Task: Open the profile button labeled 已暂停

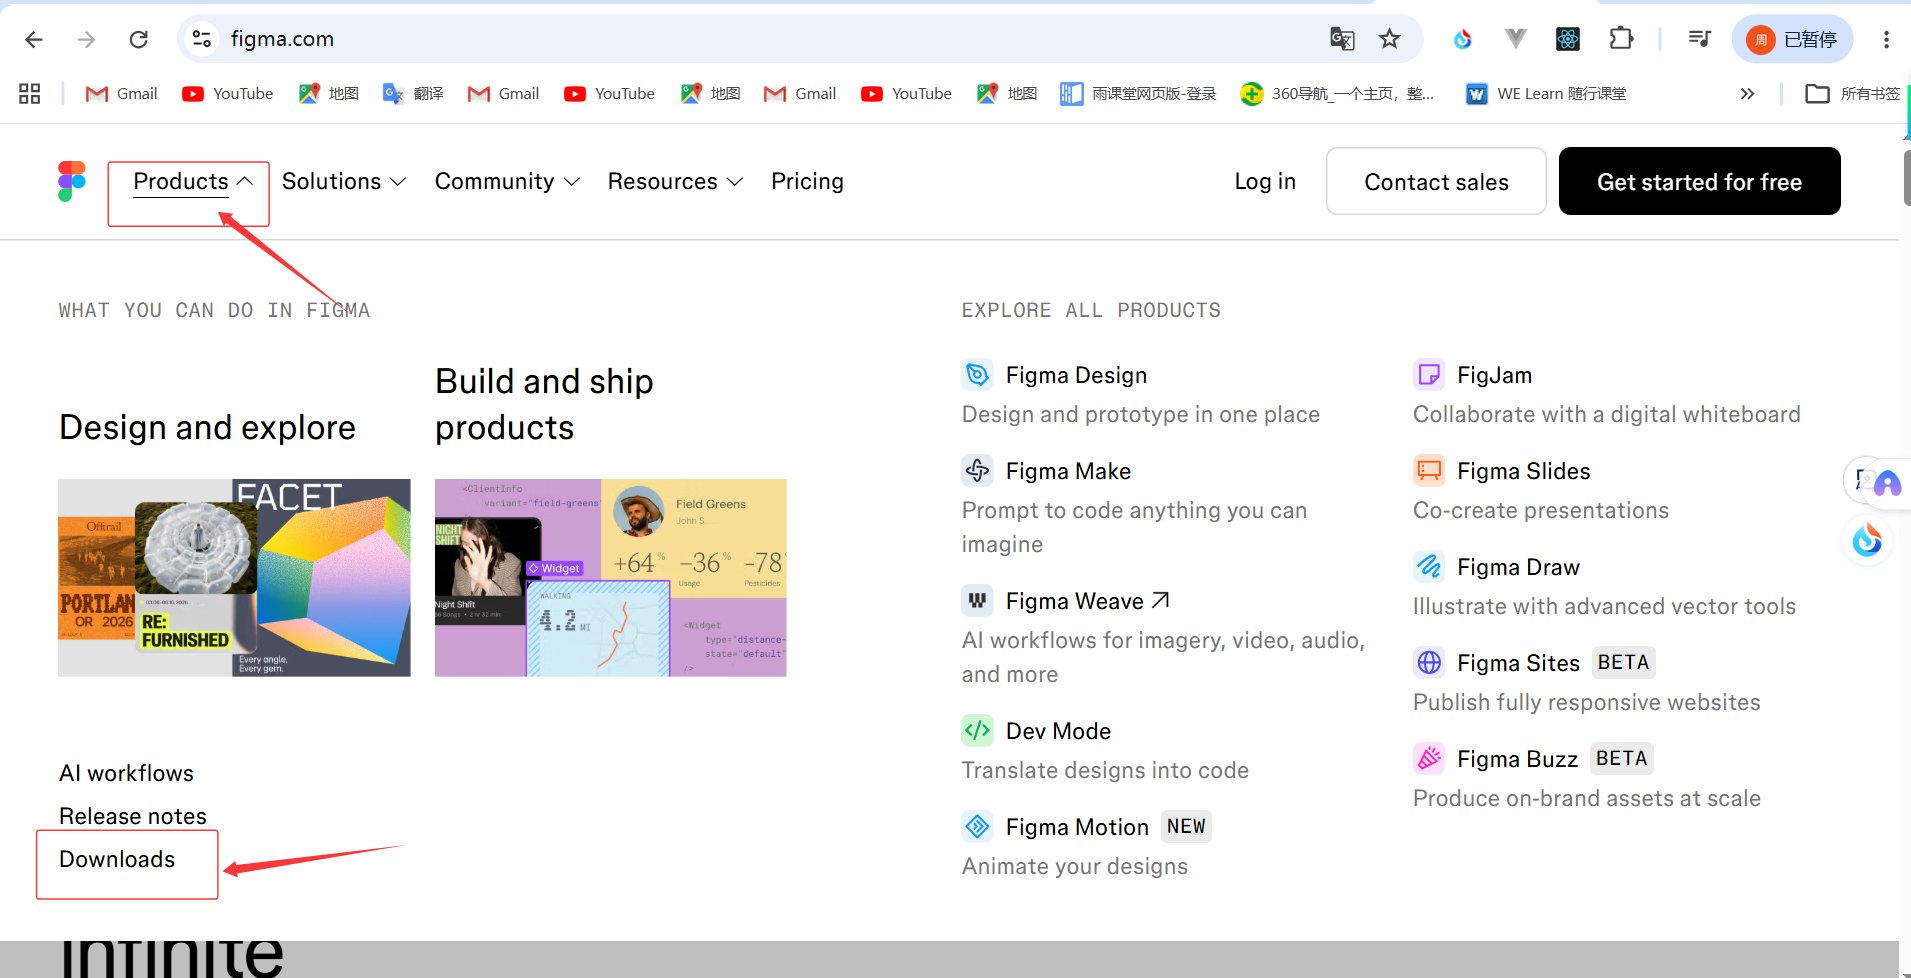Action: click(x=1792, y=39)
